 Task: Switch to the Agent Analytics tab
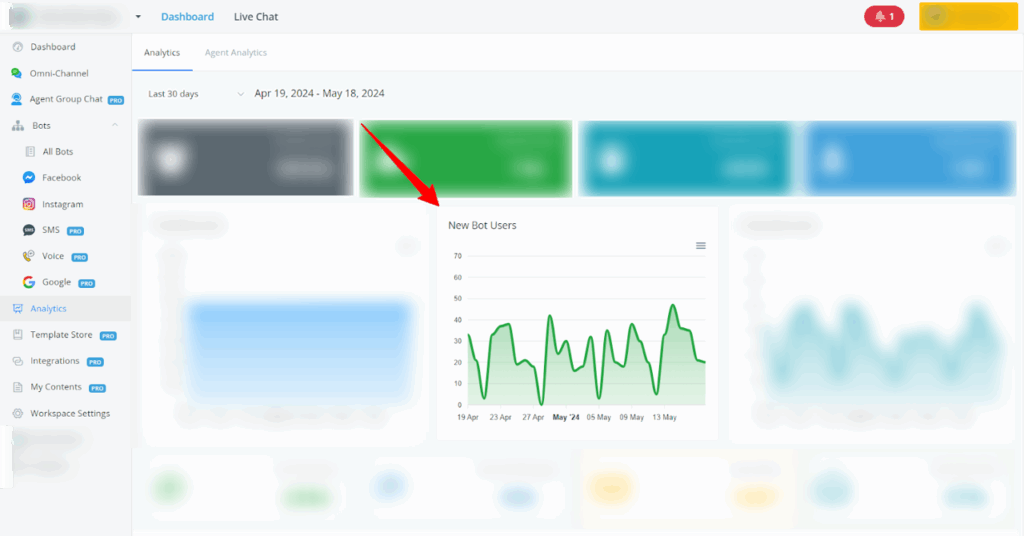pyautogui.click(x=236, y=53)
